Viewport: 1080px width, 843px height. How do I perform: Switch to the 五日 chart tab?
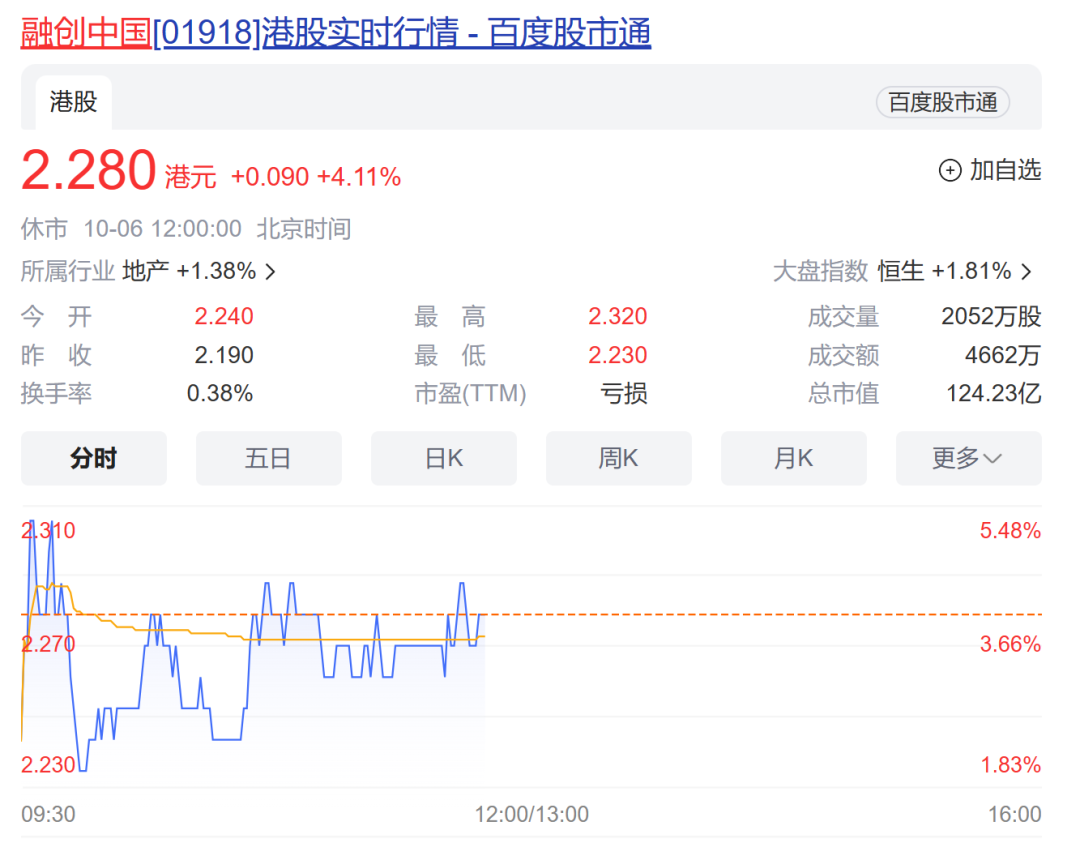click(269, 458)
